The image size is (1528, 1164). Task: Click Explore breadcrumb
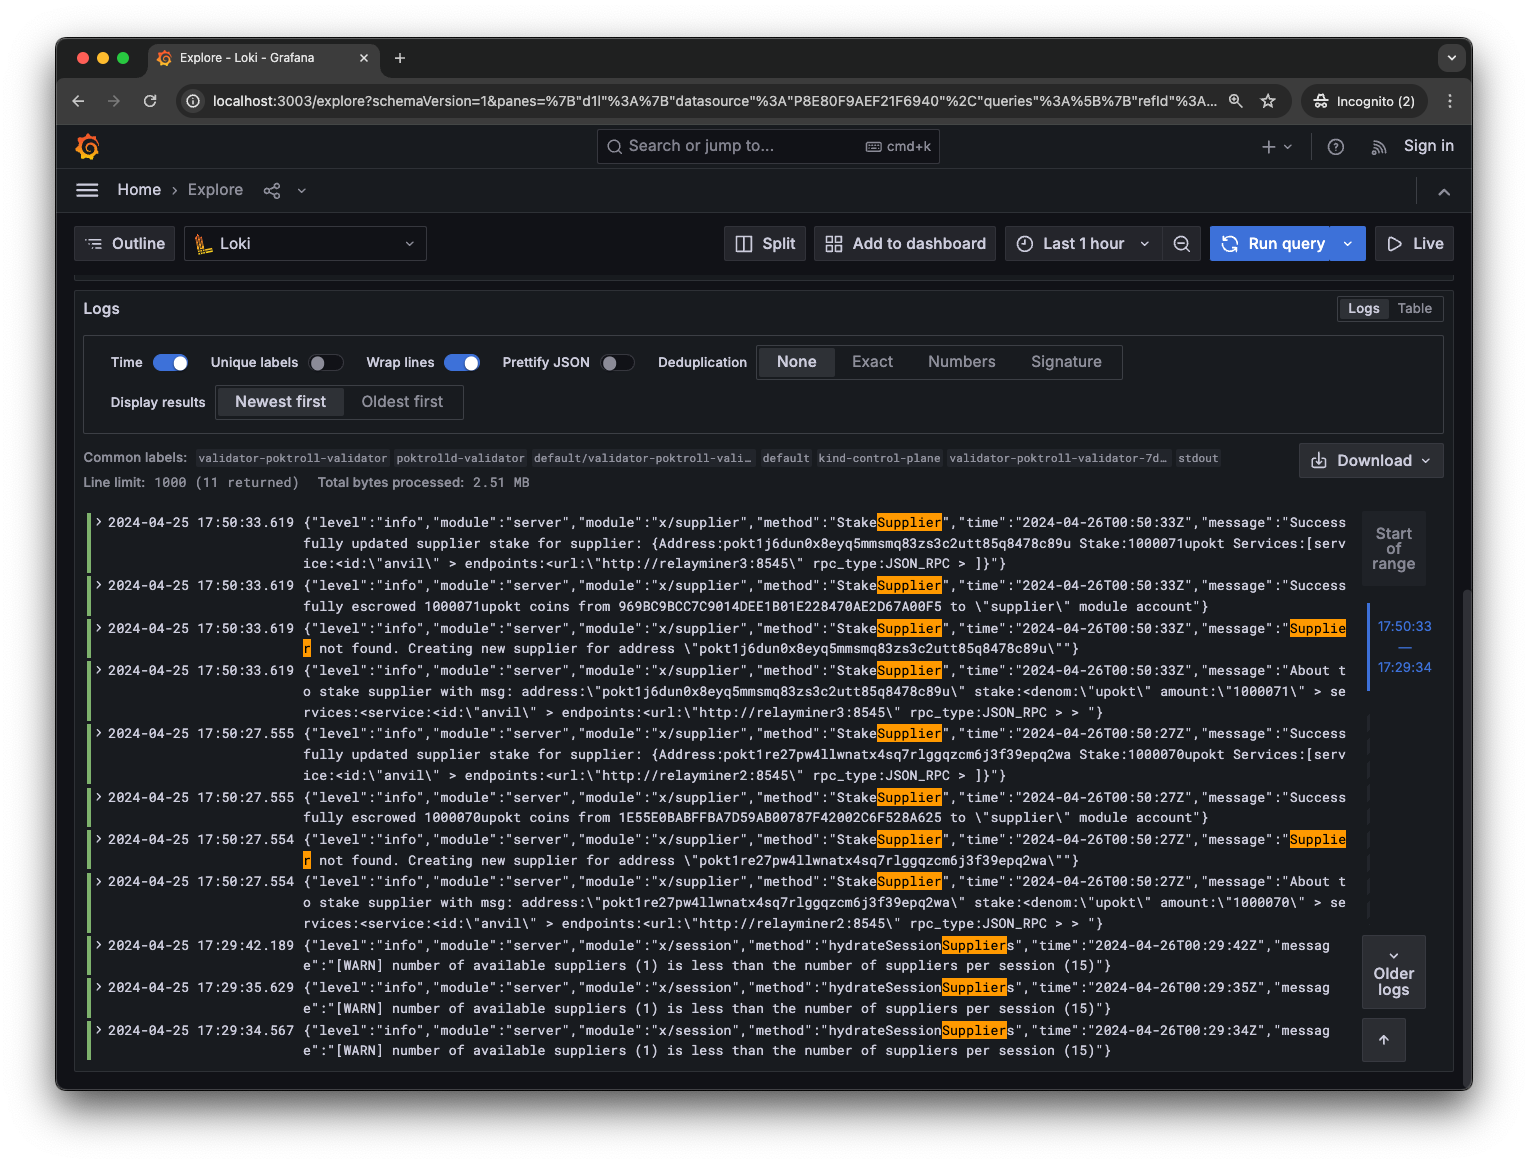click(x=215, y=190)
